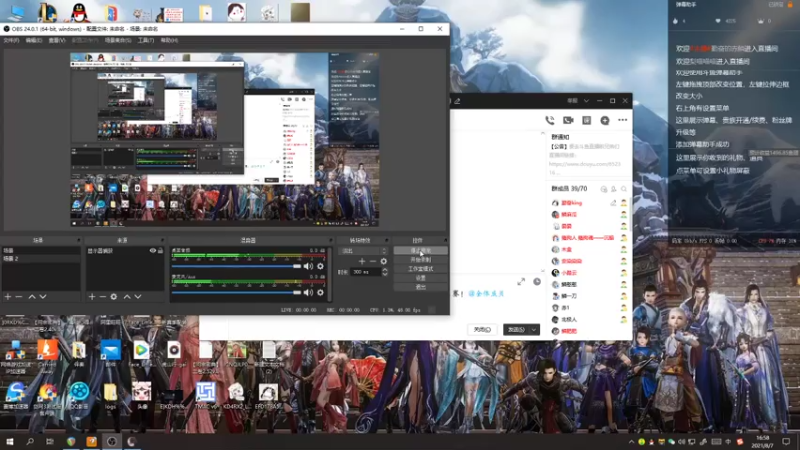Click Start Recording in OBS controls
Image resolution: width=800 pixels, height=450 pixels.
point(420,260)
